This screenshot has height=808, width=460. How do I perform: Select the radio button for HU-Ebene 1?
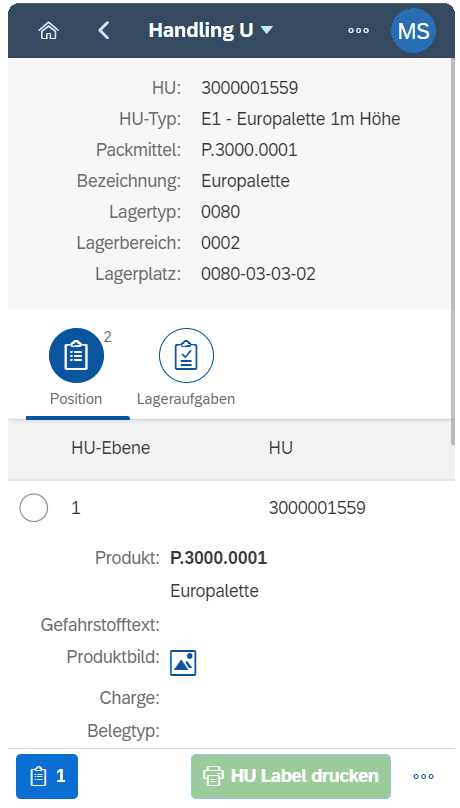click(33, 508)
